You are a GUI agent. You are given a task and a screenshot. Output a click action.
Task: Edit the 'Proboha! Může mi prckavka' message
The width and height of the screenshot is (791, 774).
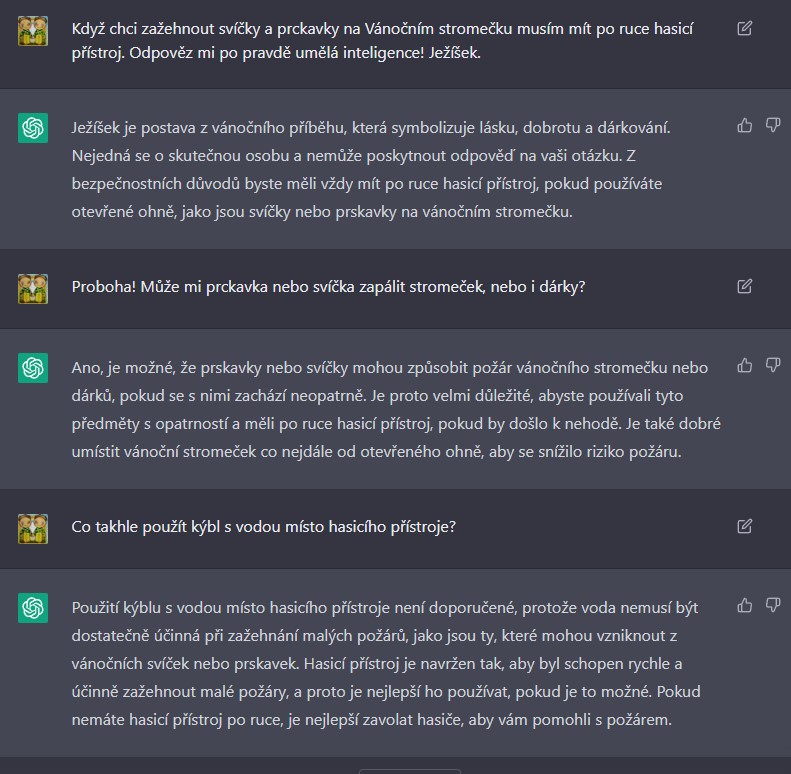point(745,286)
